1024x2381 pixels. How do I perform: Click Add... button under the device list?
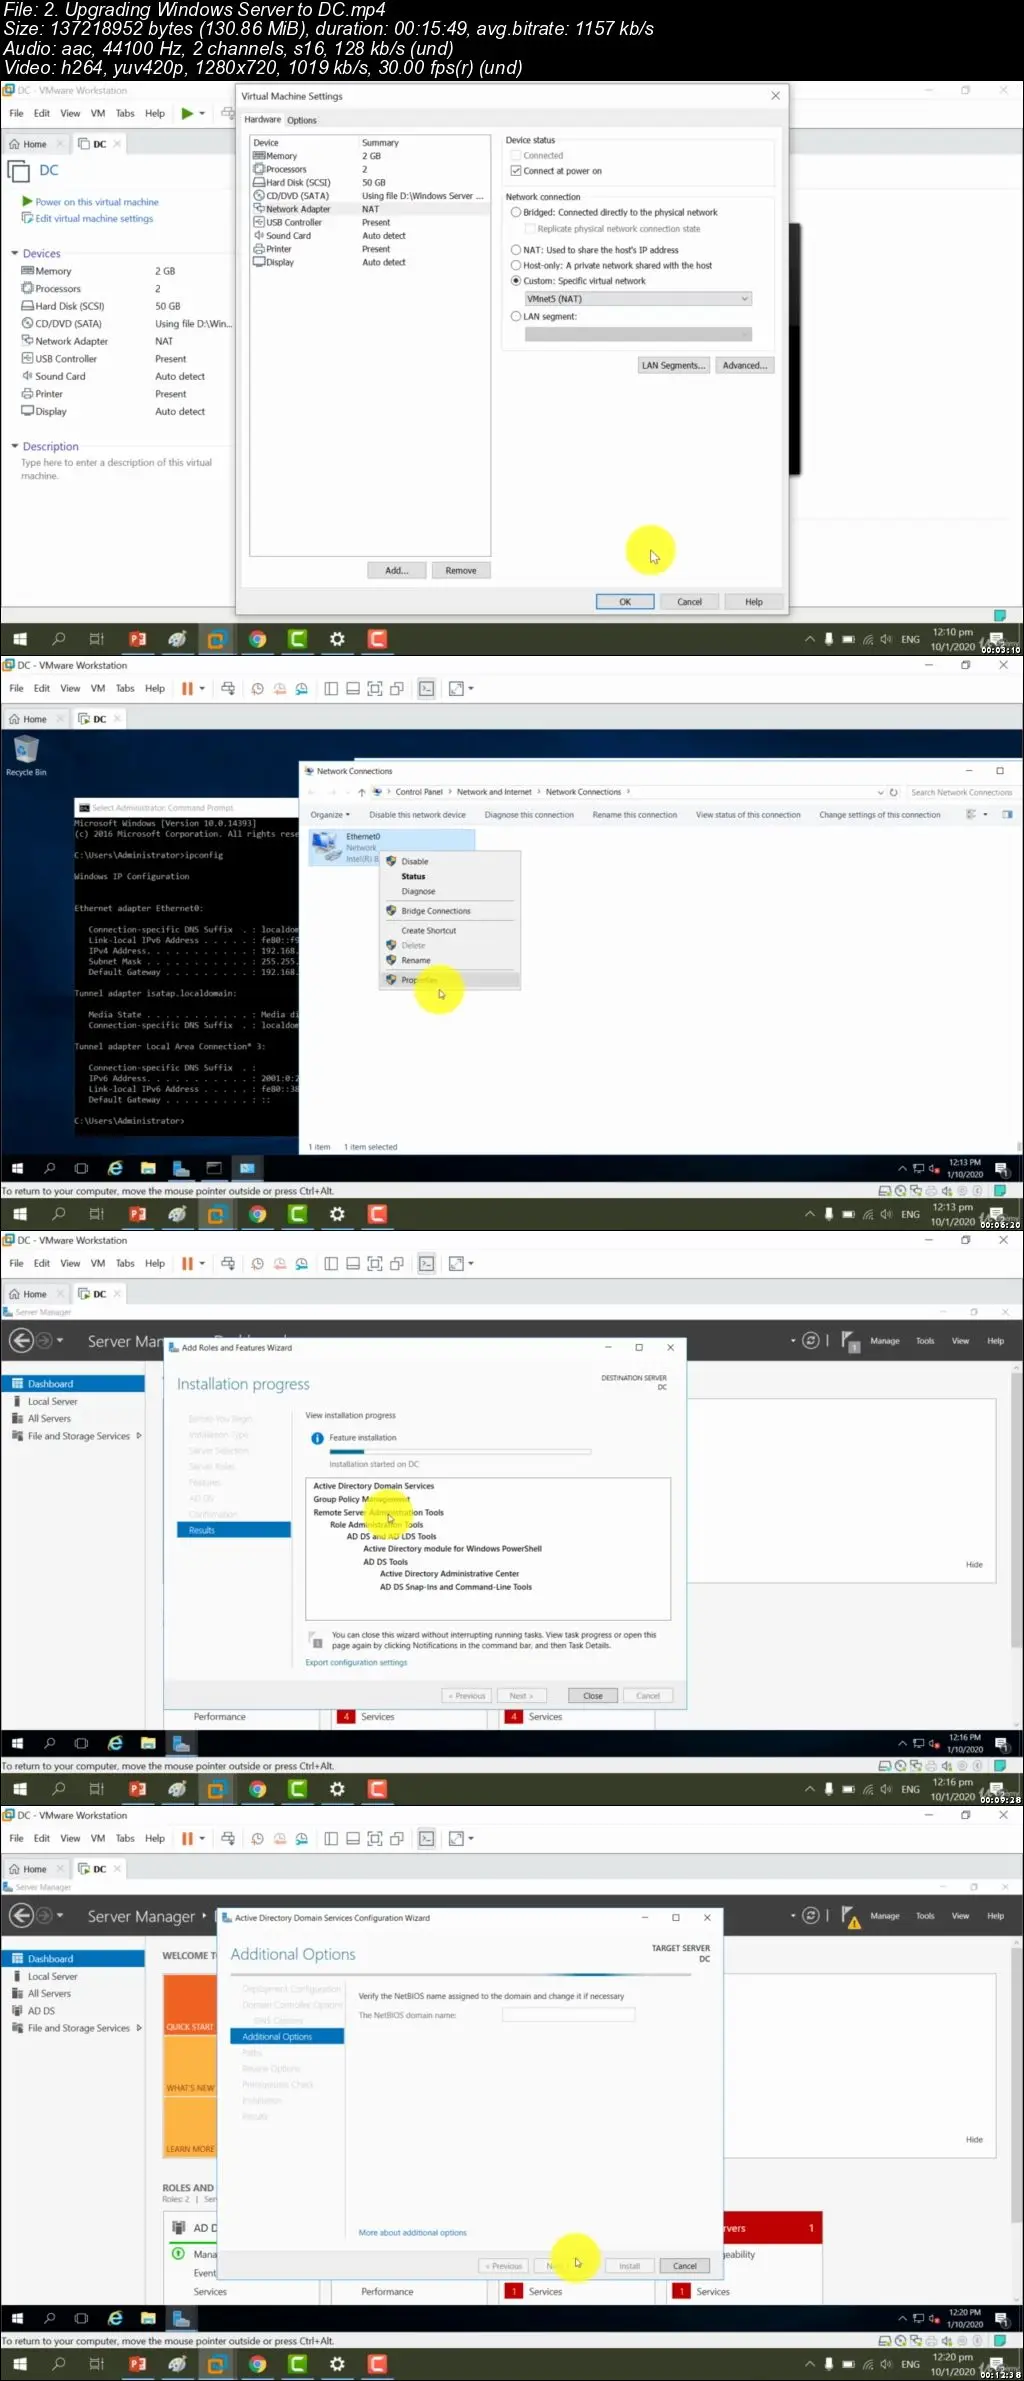pos(397,571)
